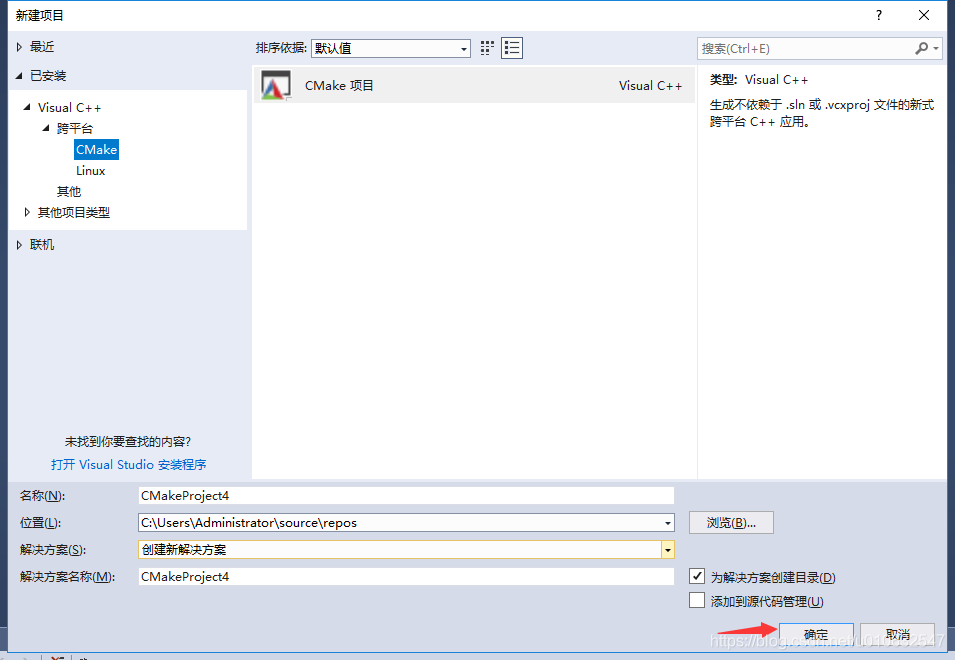
Task: Collapse the 已安装 tree node
Action: tap(19, 75)
